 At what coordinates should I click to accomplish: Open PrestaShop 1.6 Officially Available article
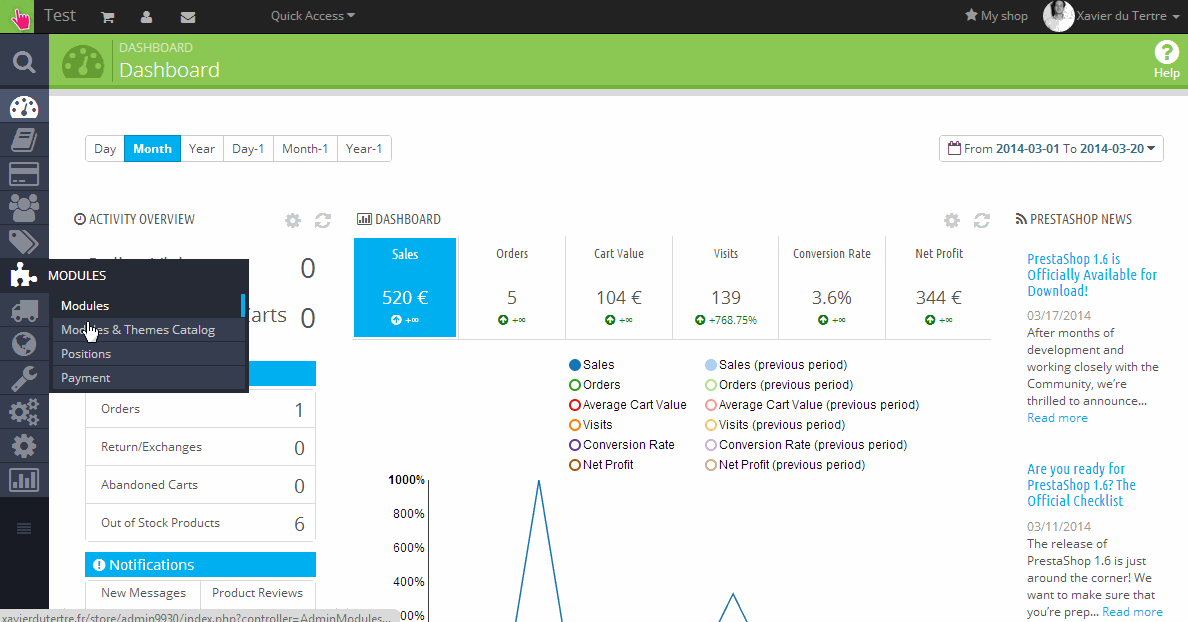[x=1092, y=275]
